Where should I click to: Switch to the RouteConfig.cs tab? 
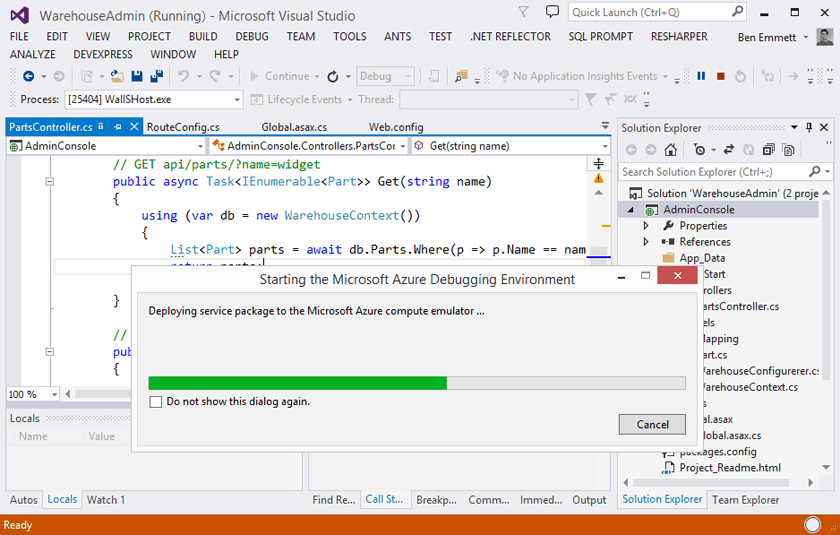(x=183, y=127)
